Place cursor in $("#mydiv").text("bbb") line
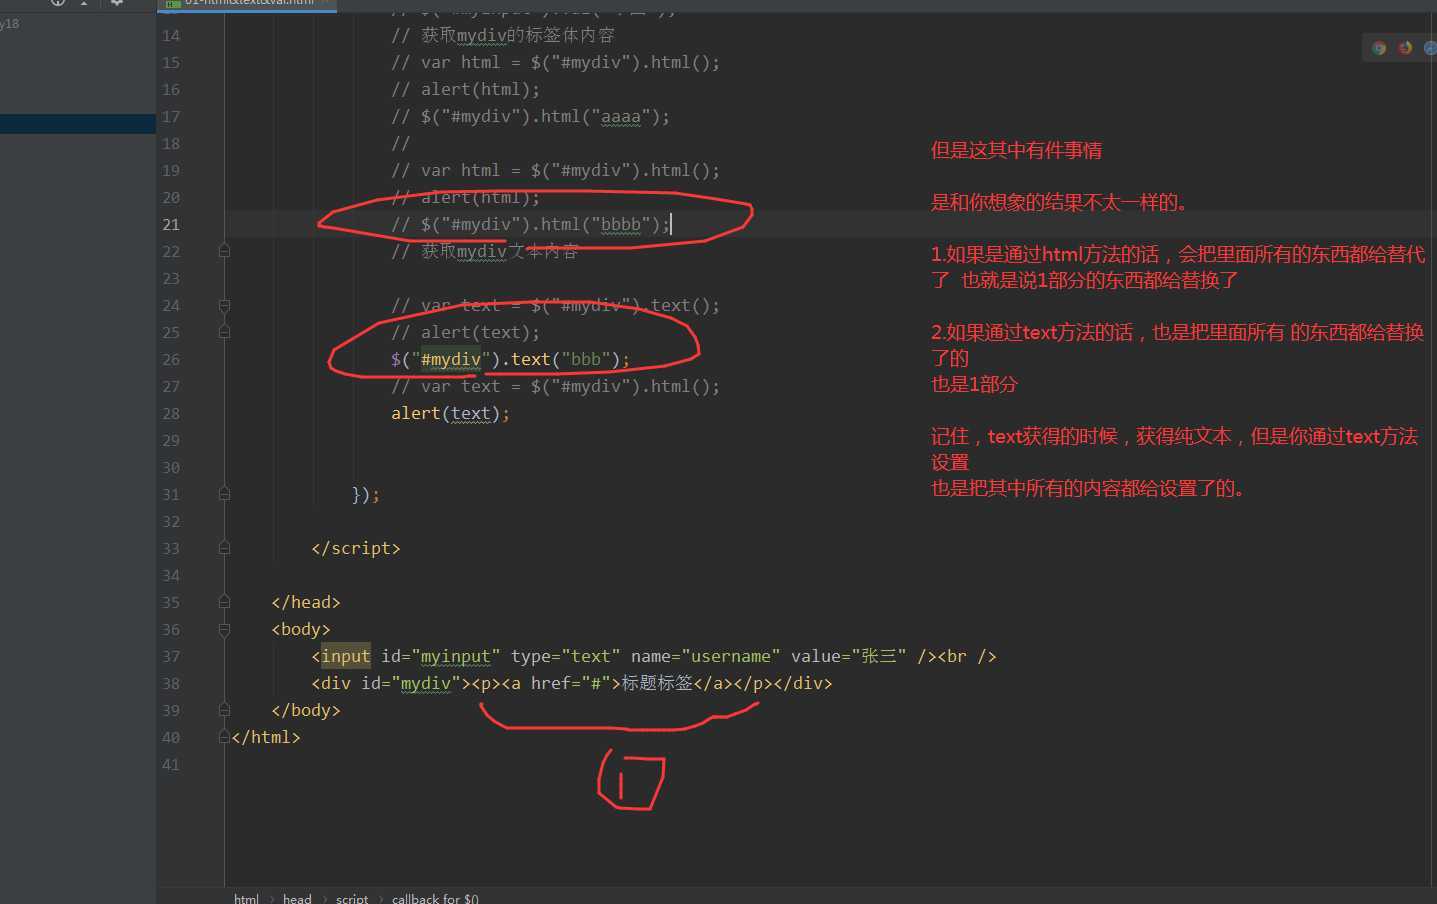The width and height of the screenshot is (1437, 904). click(x=510, y=359)
